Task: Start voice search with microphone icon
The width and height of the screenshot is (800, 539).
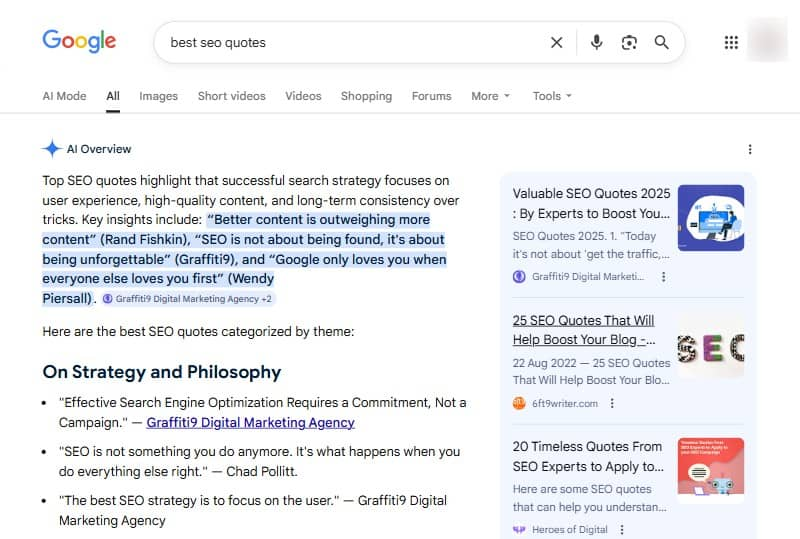Action: click(596, 42)
